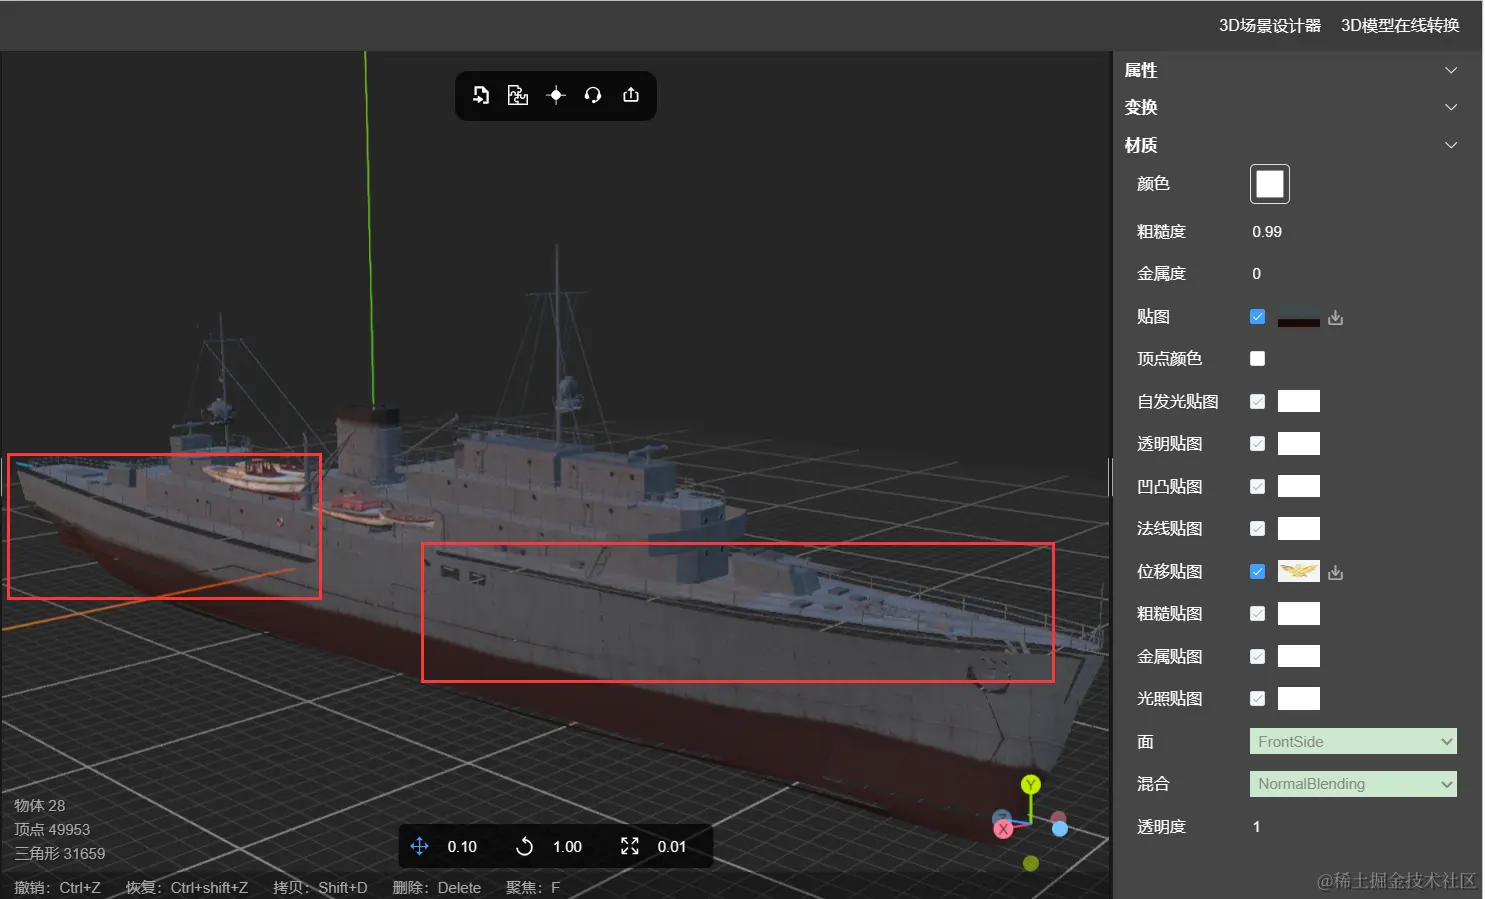Click the olive negative-Y gizmo ball

(1031, 863)
